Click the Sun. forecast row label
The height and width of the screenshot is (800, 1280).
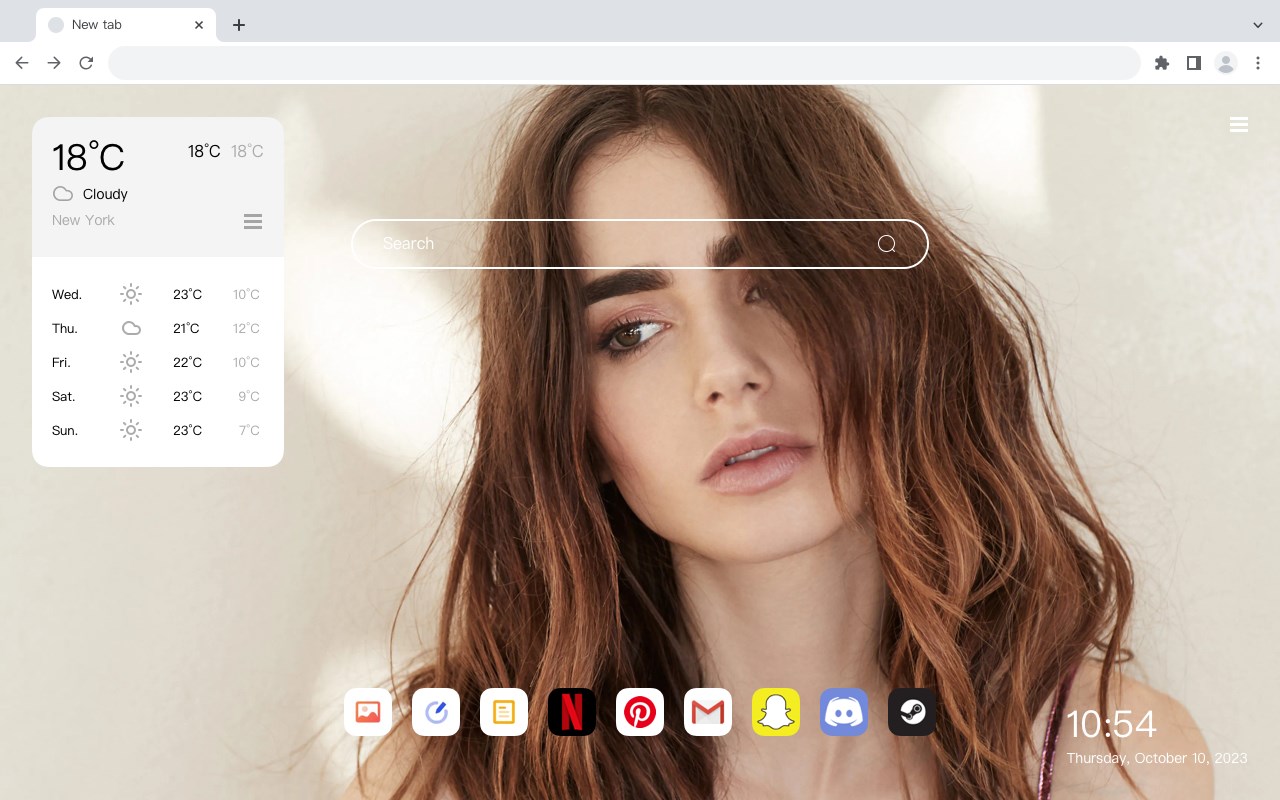[x=65, y=430]
